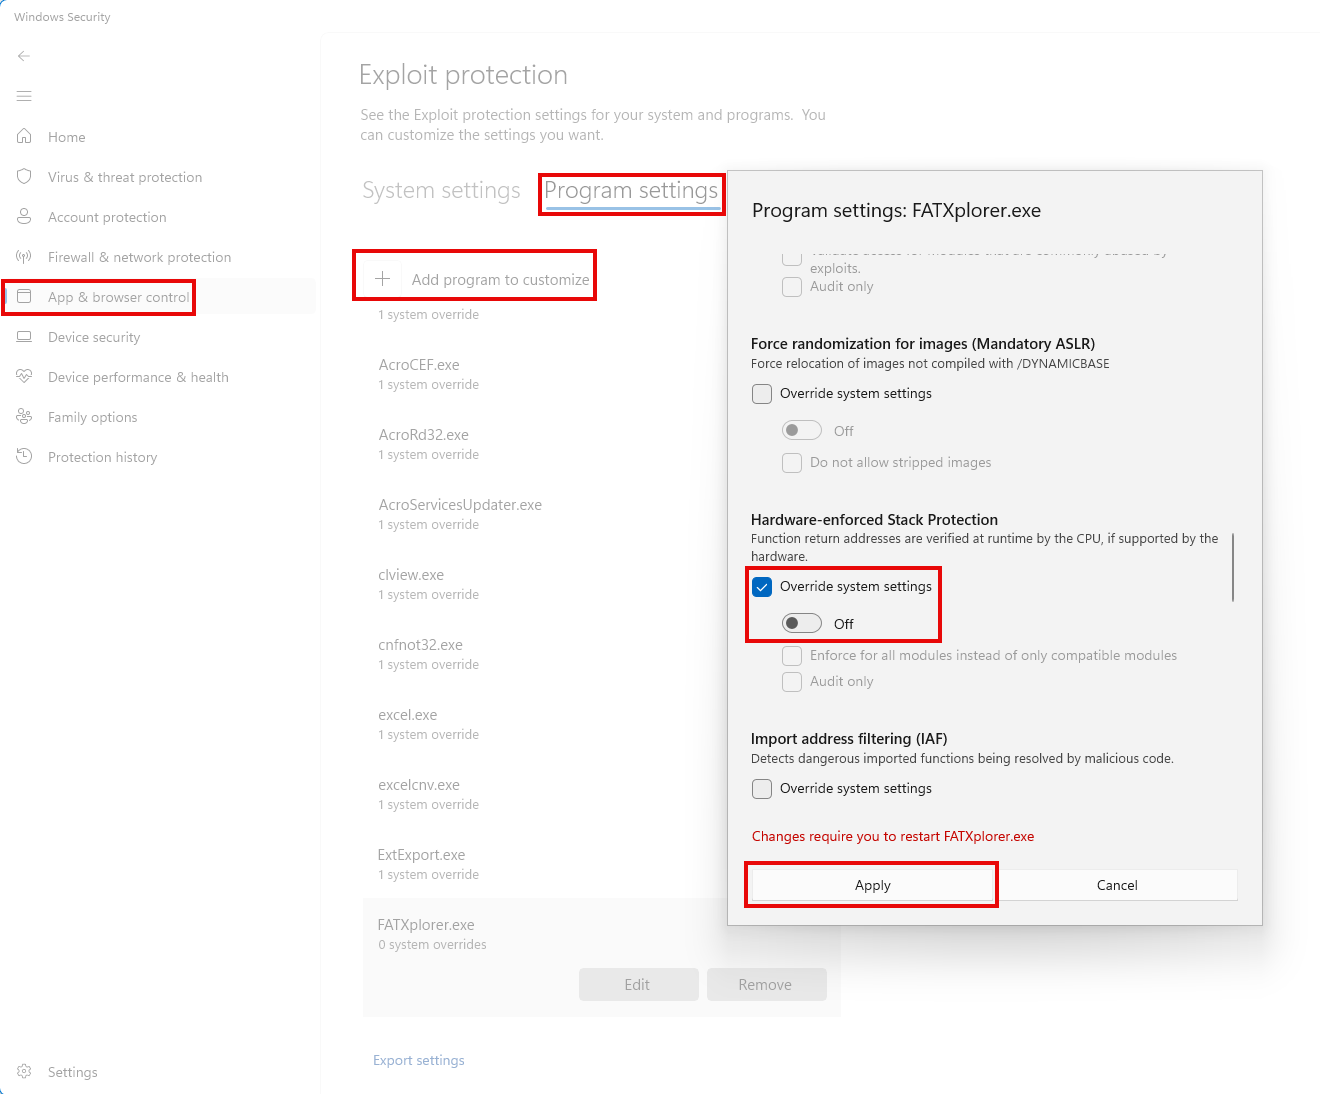
Task: Expand Add program to customize plus button
Action: [x=382, y=279]
